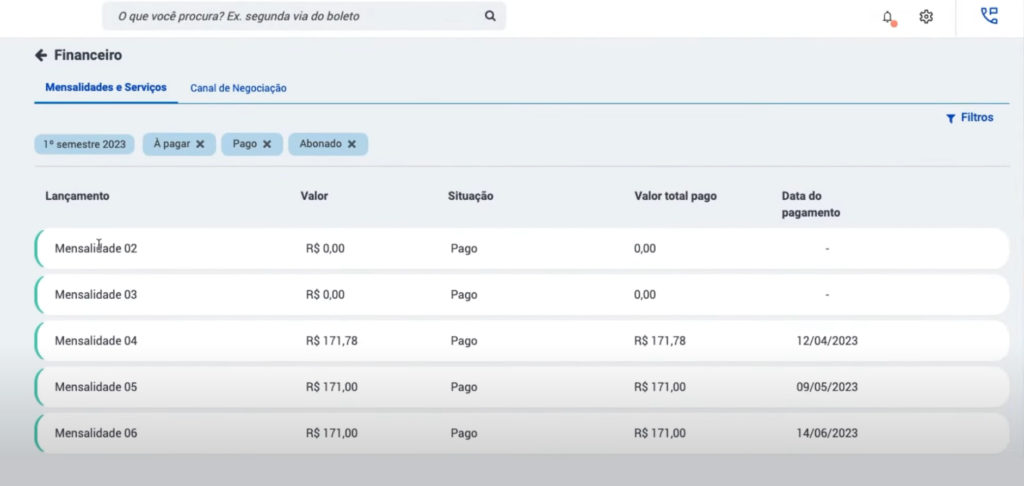Open the notifications bell
The height and width of the screenshot is (486, 1024).
(x=887, y=17)
